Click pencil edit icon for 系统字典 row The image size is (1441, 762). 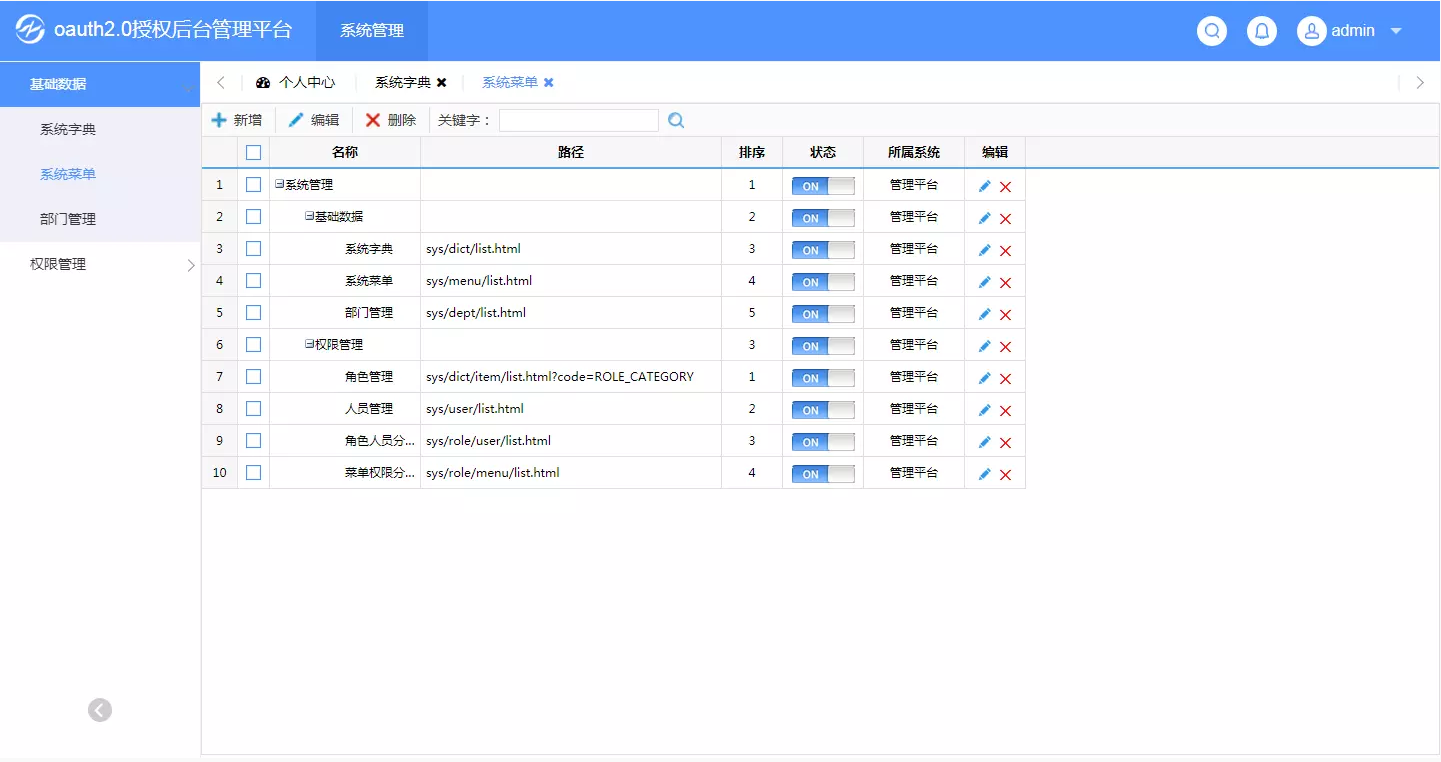984,250
